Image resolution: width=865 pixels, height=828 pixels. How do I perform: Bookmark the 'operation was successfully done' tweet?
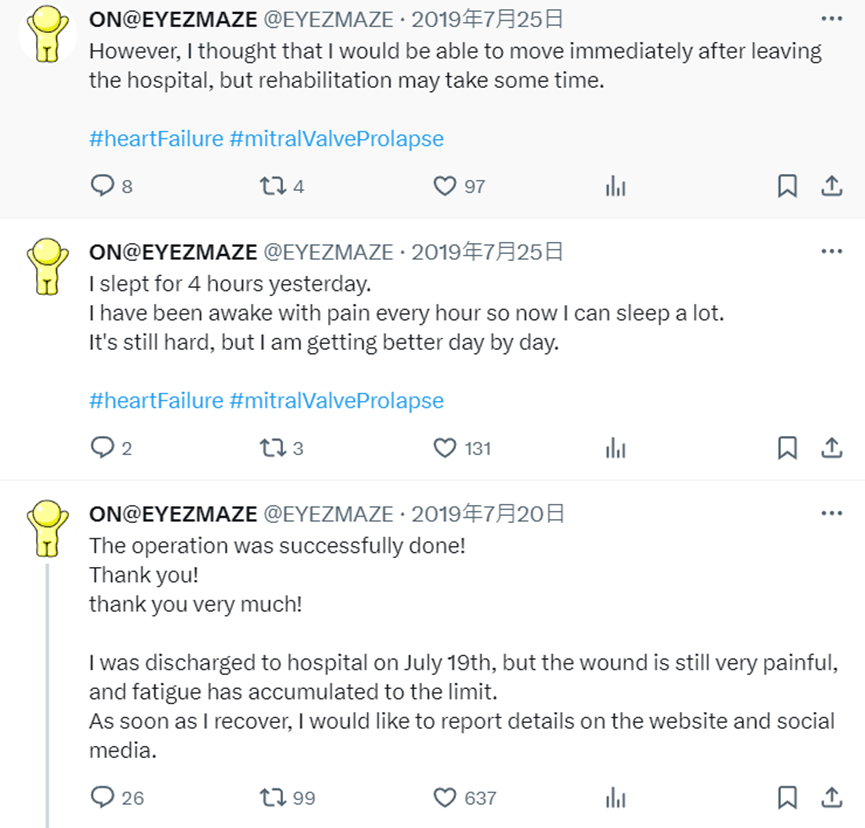pos(787,797)
